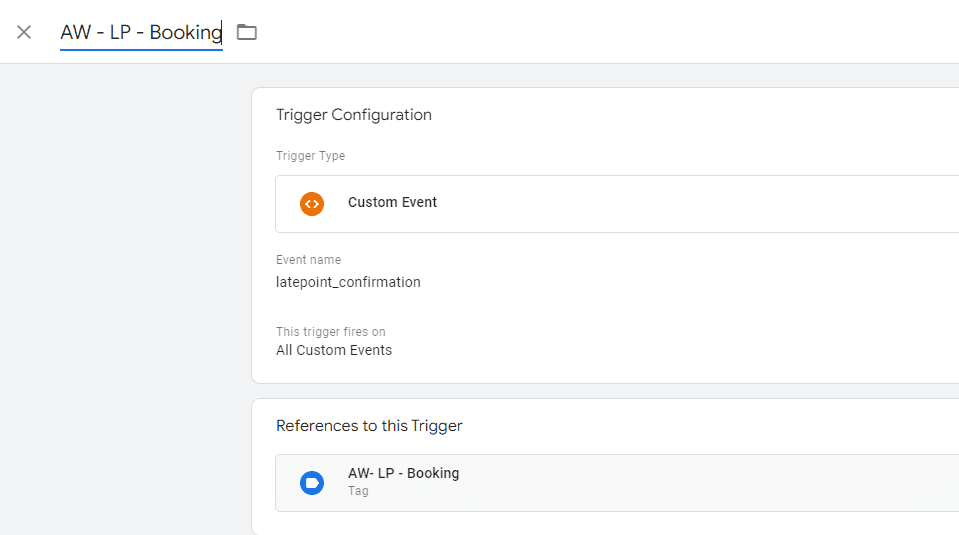
Task: Click the 'Event name' label
Action: pyautogui.click(x=308, y=260)
